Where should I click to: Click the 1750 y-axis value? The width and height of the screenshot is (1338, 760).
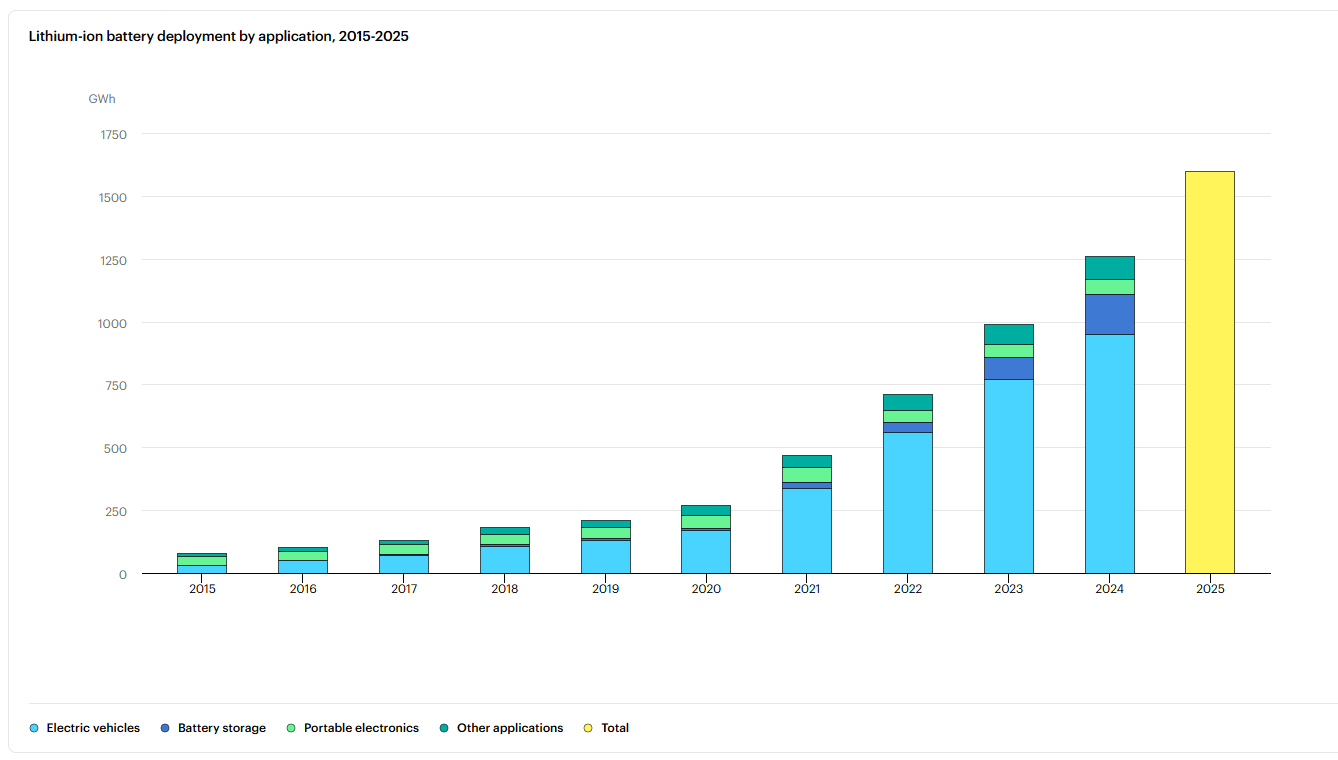pyautogui.click(x=114, y=134)
